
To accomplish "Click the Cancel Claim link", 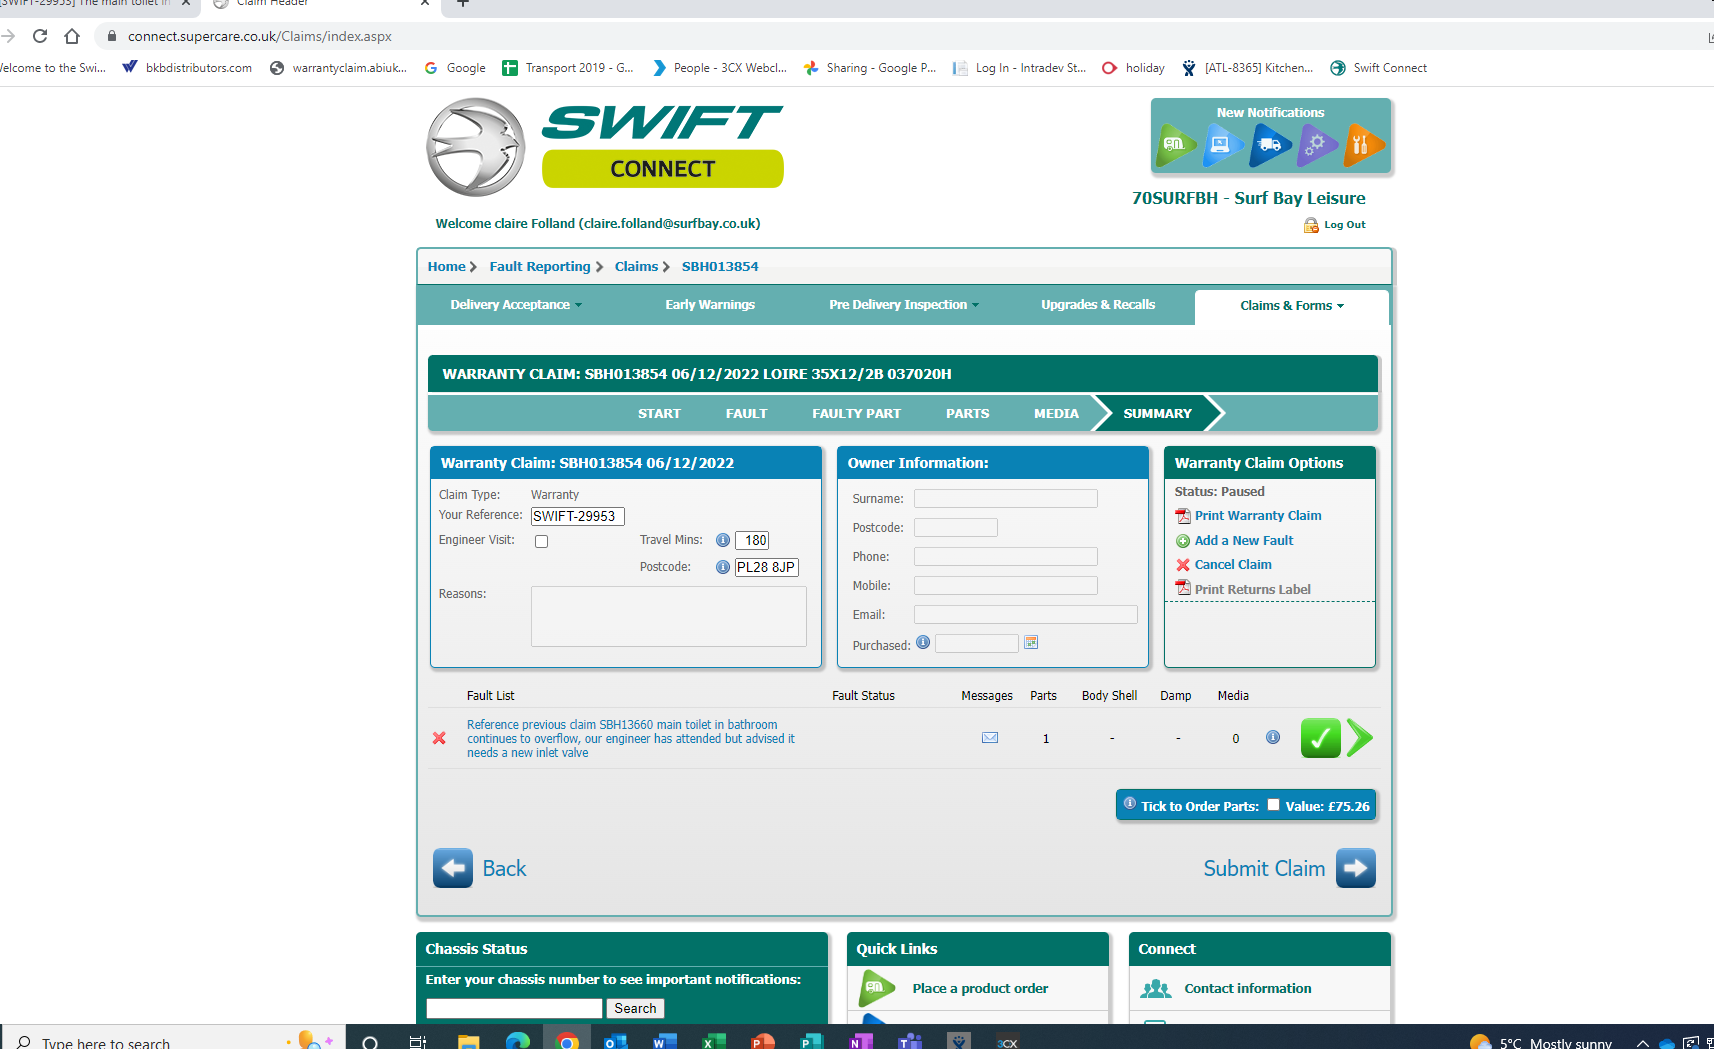I will 1233,565.
